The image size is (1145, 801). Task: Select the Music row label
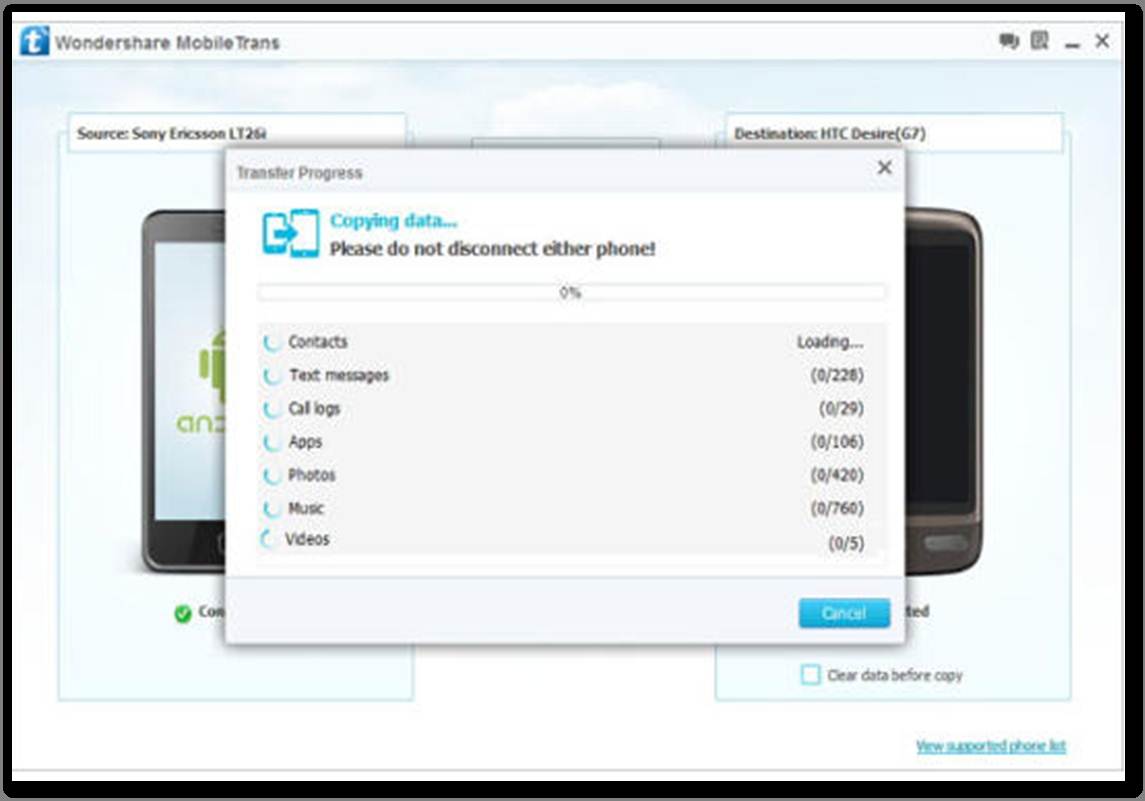coord(306,508)
